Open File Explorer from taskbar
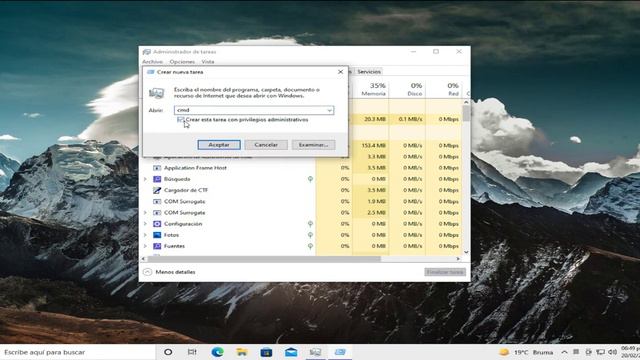The height and width of the screenshot is (360, 640). tap(242, 352)
